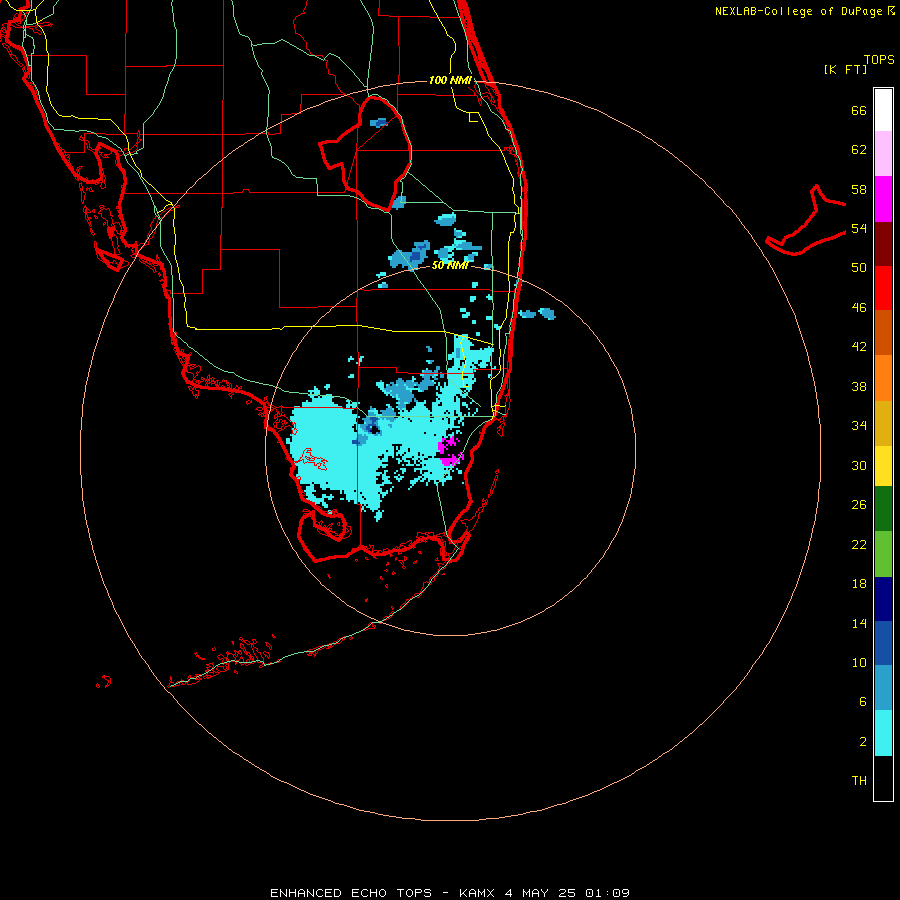The width and height of the screenshot is (900, 900).
Task: Select the dark green legend swatch
Action: point(883,509)
